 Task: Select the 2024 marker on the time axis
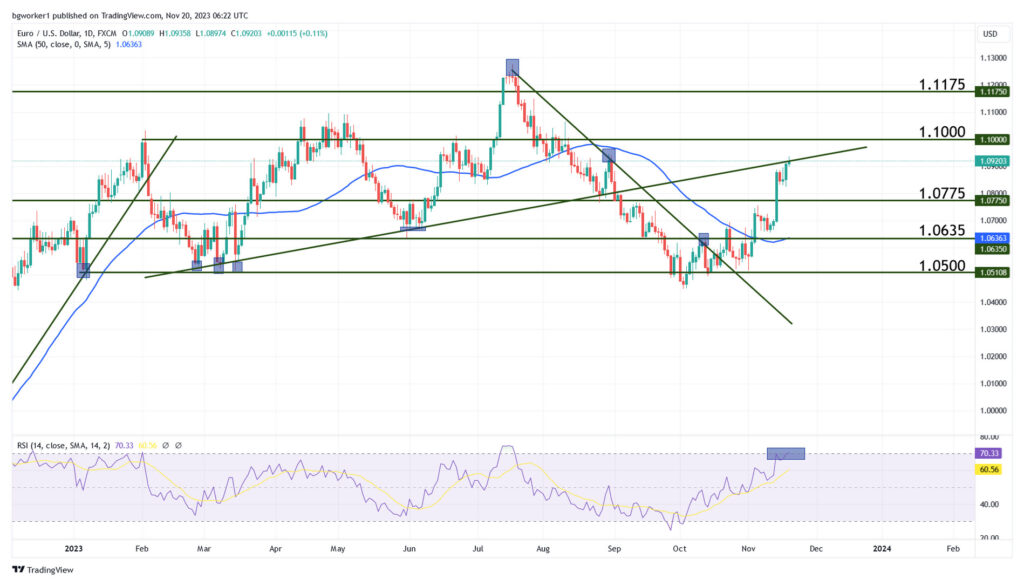coord(882,549)
